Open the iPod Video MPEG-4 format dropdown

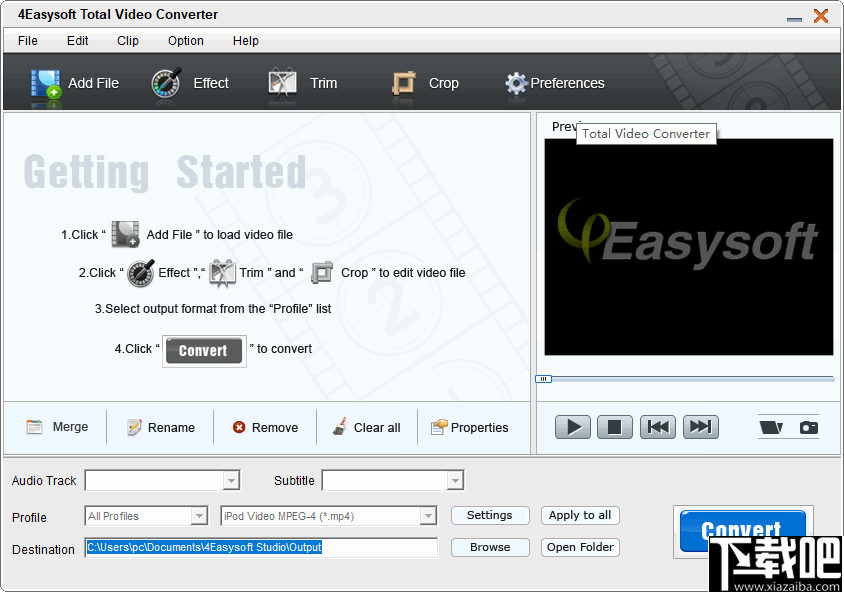428,515
